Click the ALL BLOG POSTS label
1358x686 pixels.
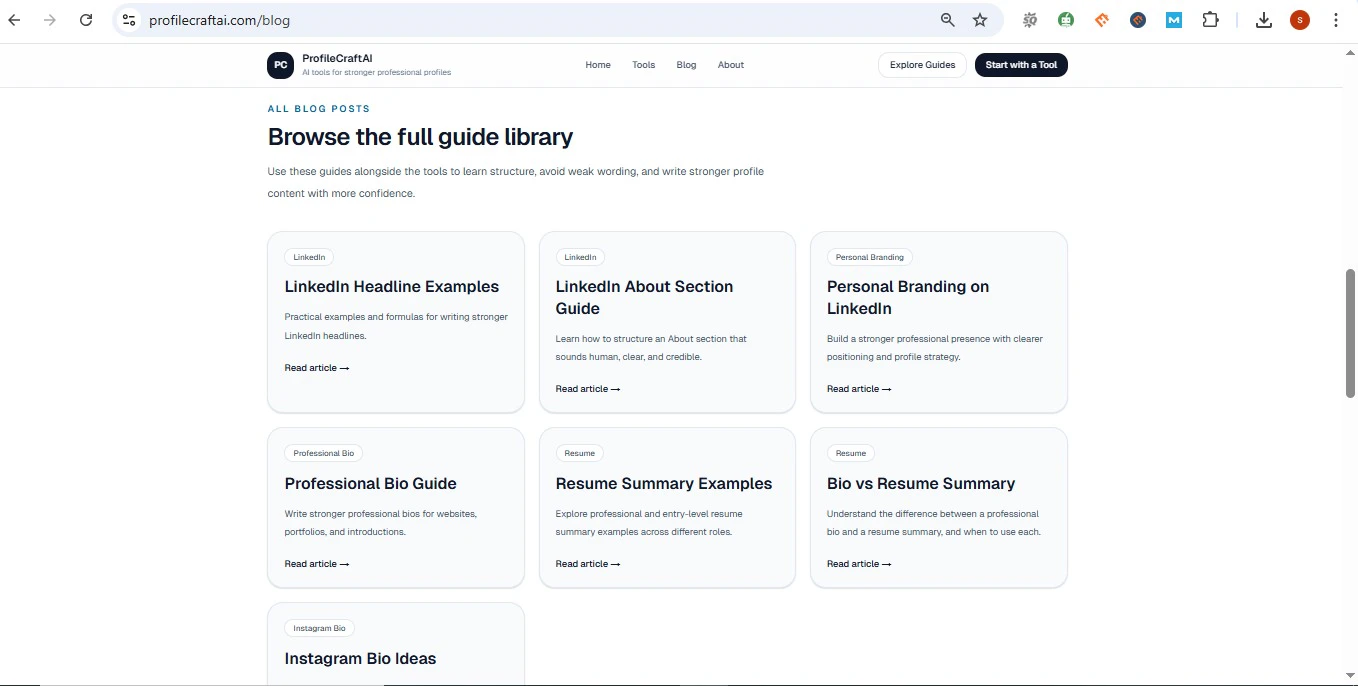[319, 109]
